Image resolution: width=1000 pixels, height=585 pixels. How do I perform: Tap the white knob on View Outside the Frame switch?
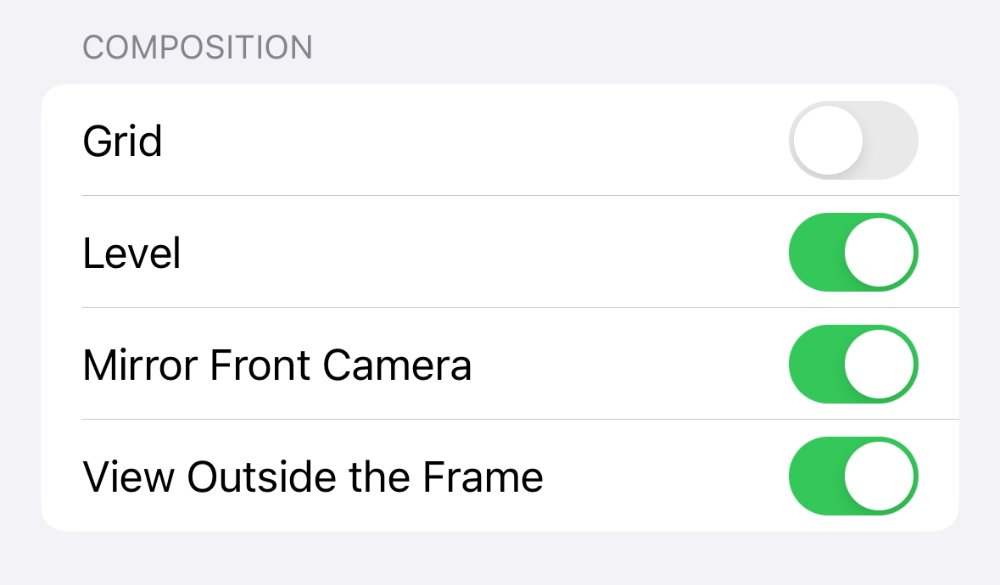coord(880,477)
